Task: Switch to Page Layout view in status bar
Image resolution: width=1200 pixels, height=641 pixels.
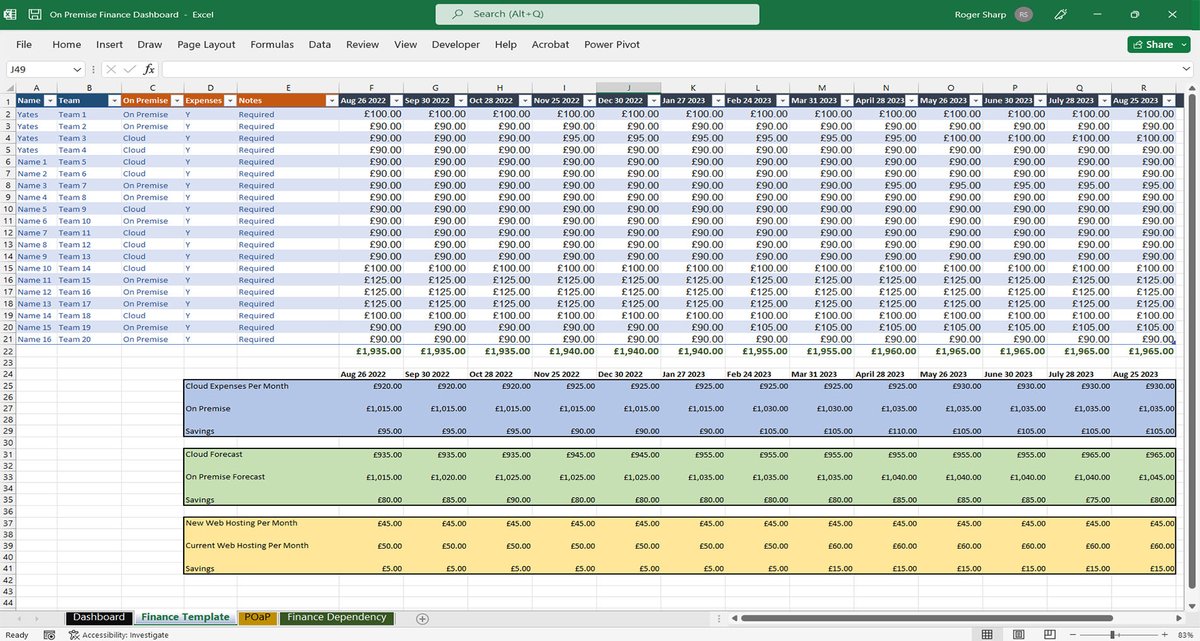Action: pos(1020,634)
